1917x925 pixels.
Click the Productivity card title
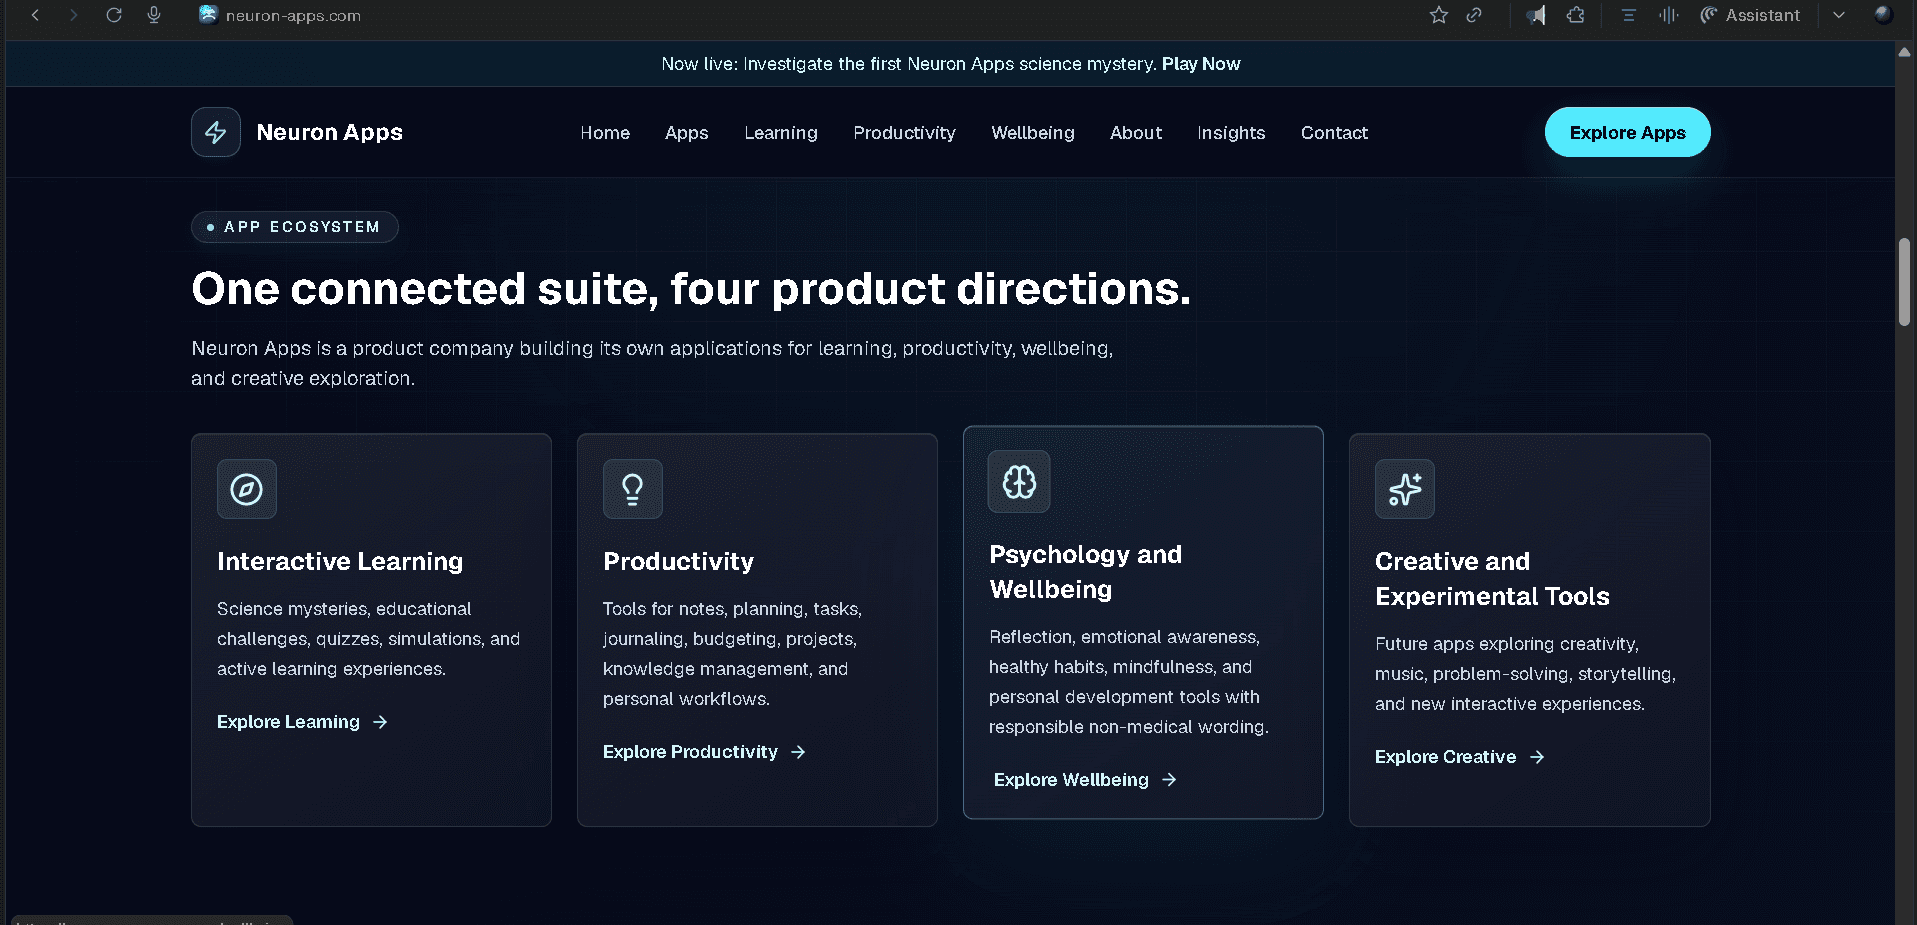[678, 561]
